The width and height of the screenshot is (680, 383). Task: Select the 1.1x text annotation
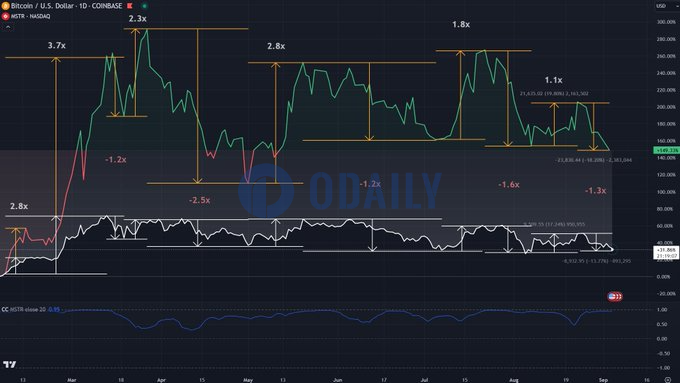(553, 80)
